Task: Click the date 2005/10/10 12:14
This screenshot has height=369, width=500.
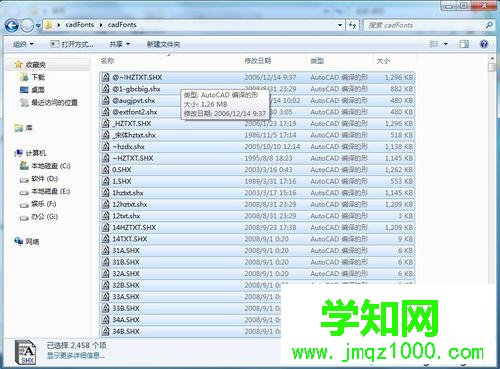Action: (x=272, y=147)
